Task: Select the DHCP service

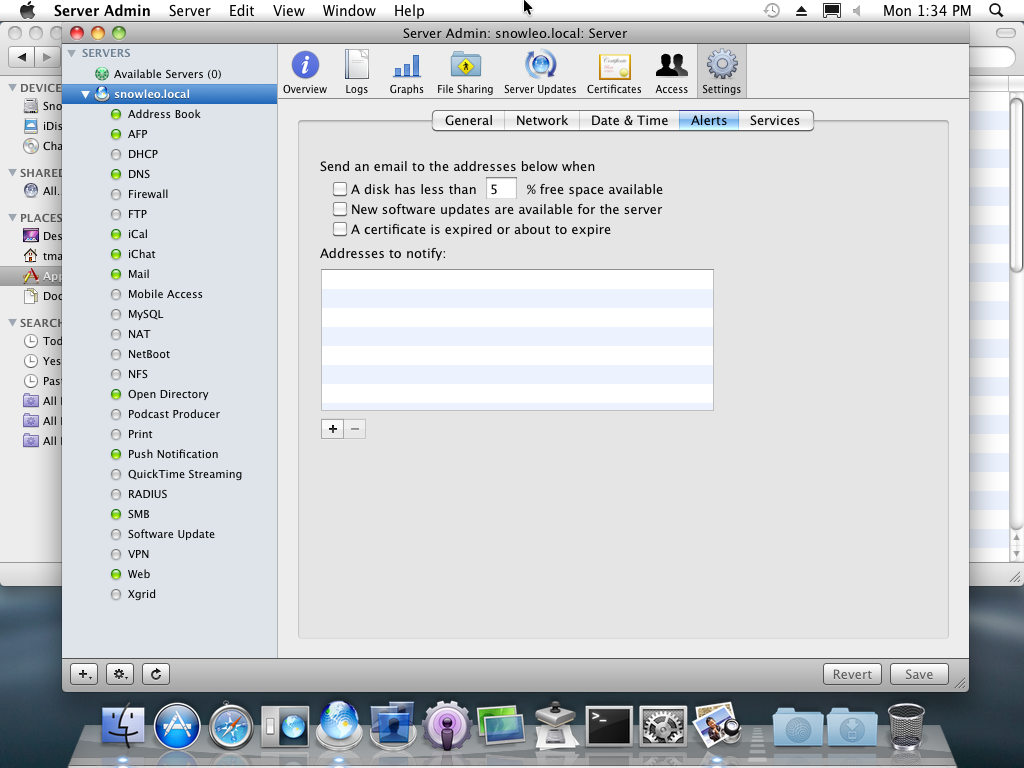Action: tap(142, 154)
